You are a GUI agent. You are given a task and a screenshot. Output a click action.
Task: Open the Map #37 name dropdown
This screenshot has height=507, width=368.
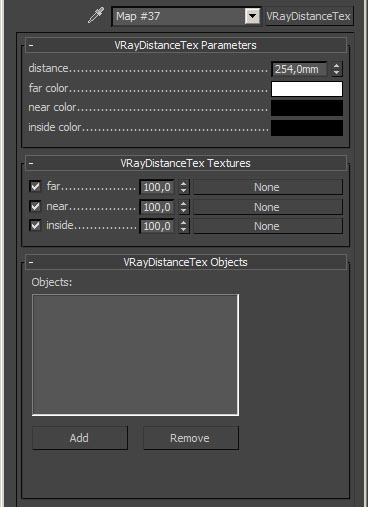(x=252, y=16)
